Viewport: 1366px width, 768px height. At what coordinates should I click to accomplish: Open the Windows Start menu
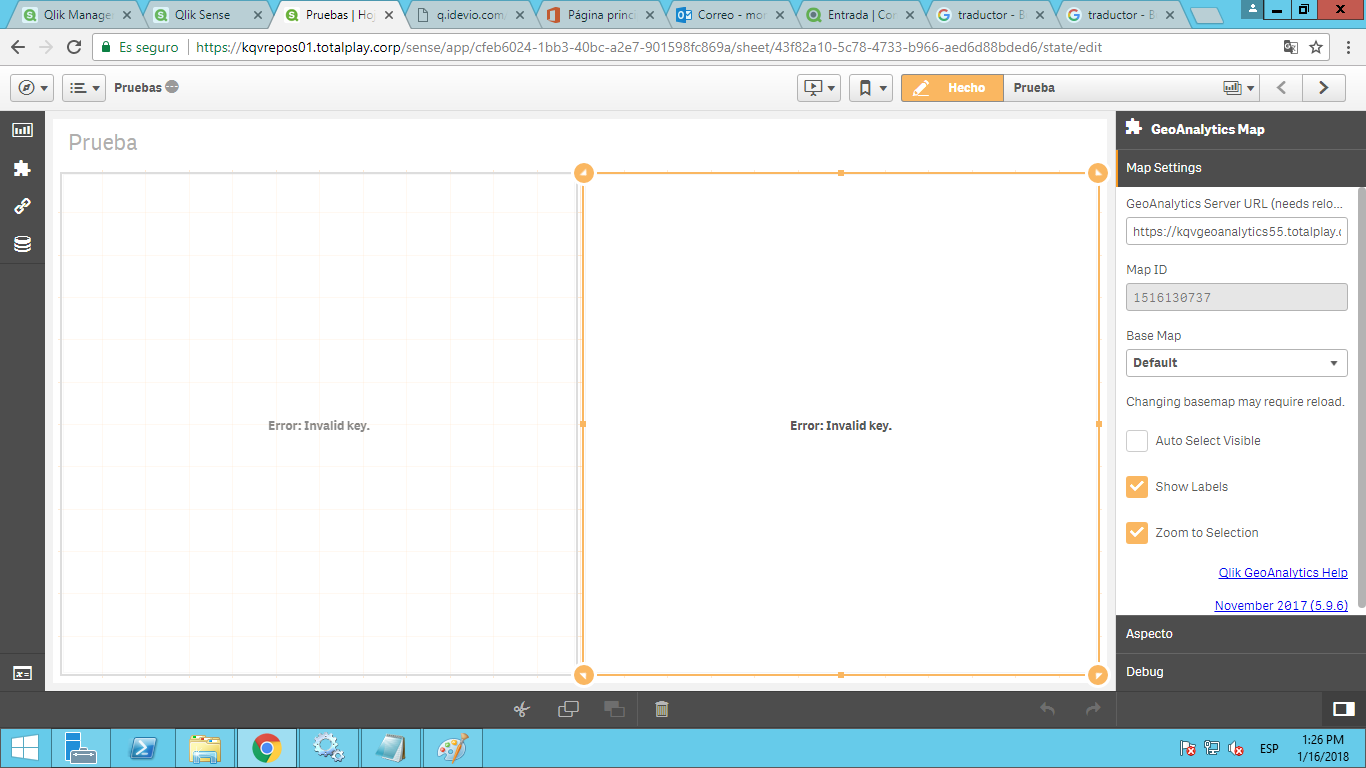click(25, 748)
